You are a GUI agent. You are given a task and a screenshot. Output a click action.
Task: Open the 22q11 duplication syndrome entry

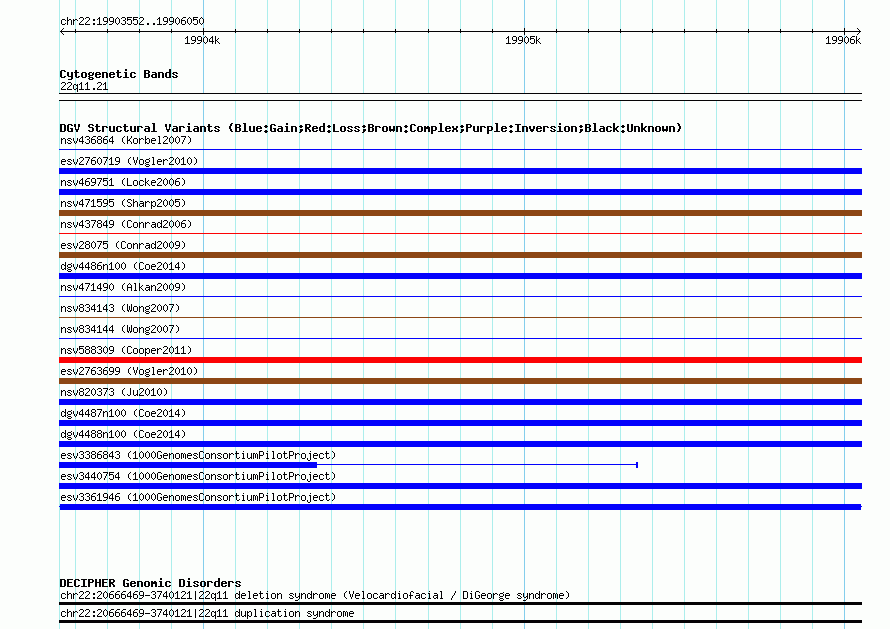[x=207, y=614]
